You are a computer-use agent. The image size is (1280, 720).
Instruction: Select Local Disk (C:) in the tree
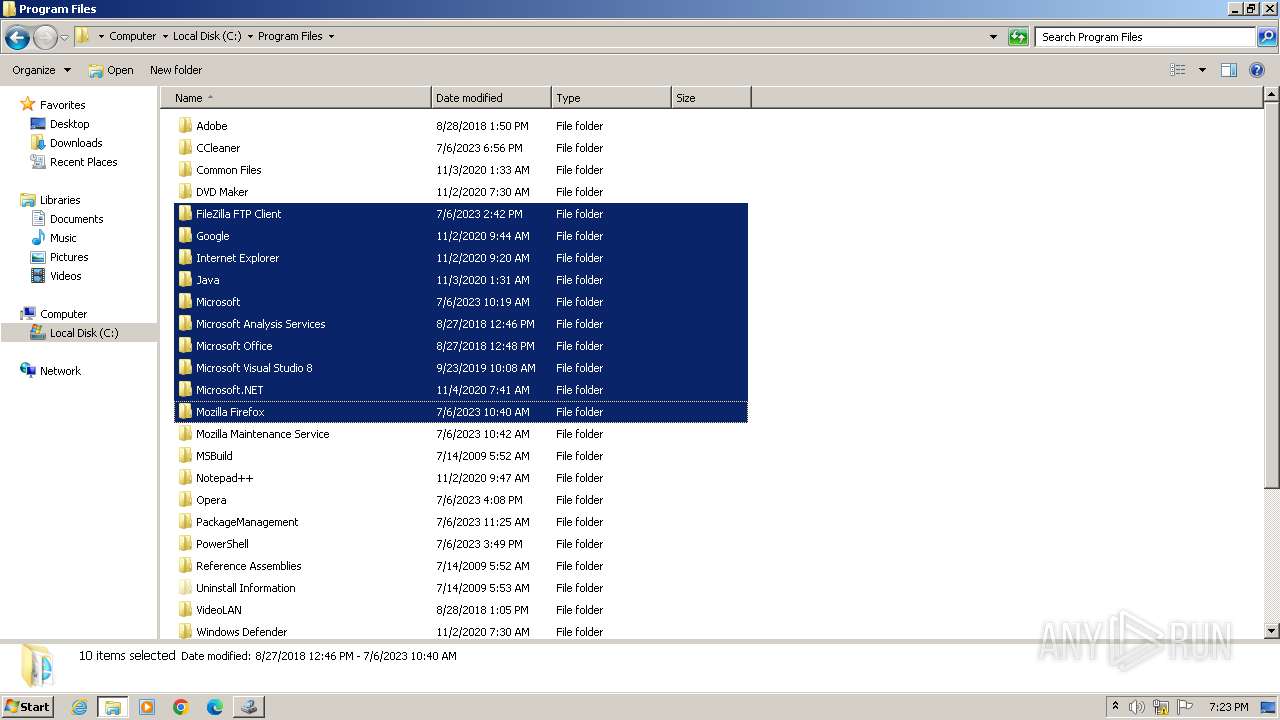coord(83,333)
